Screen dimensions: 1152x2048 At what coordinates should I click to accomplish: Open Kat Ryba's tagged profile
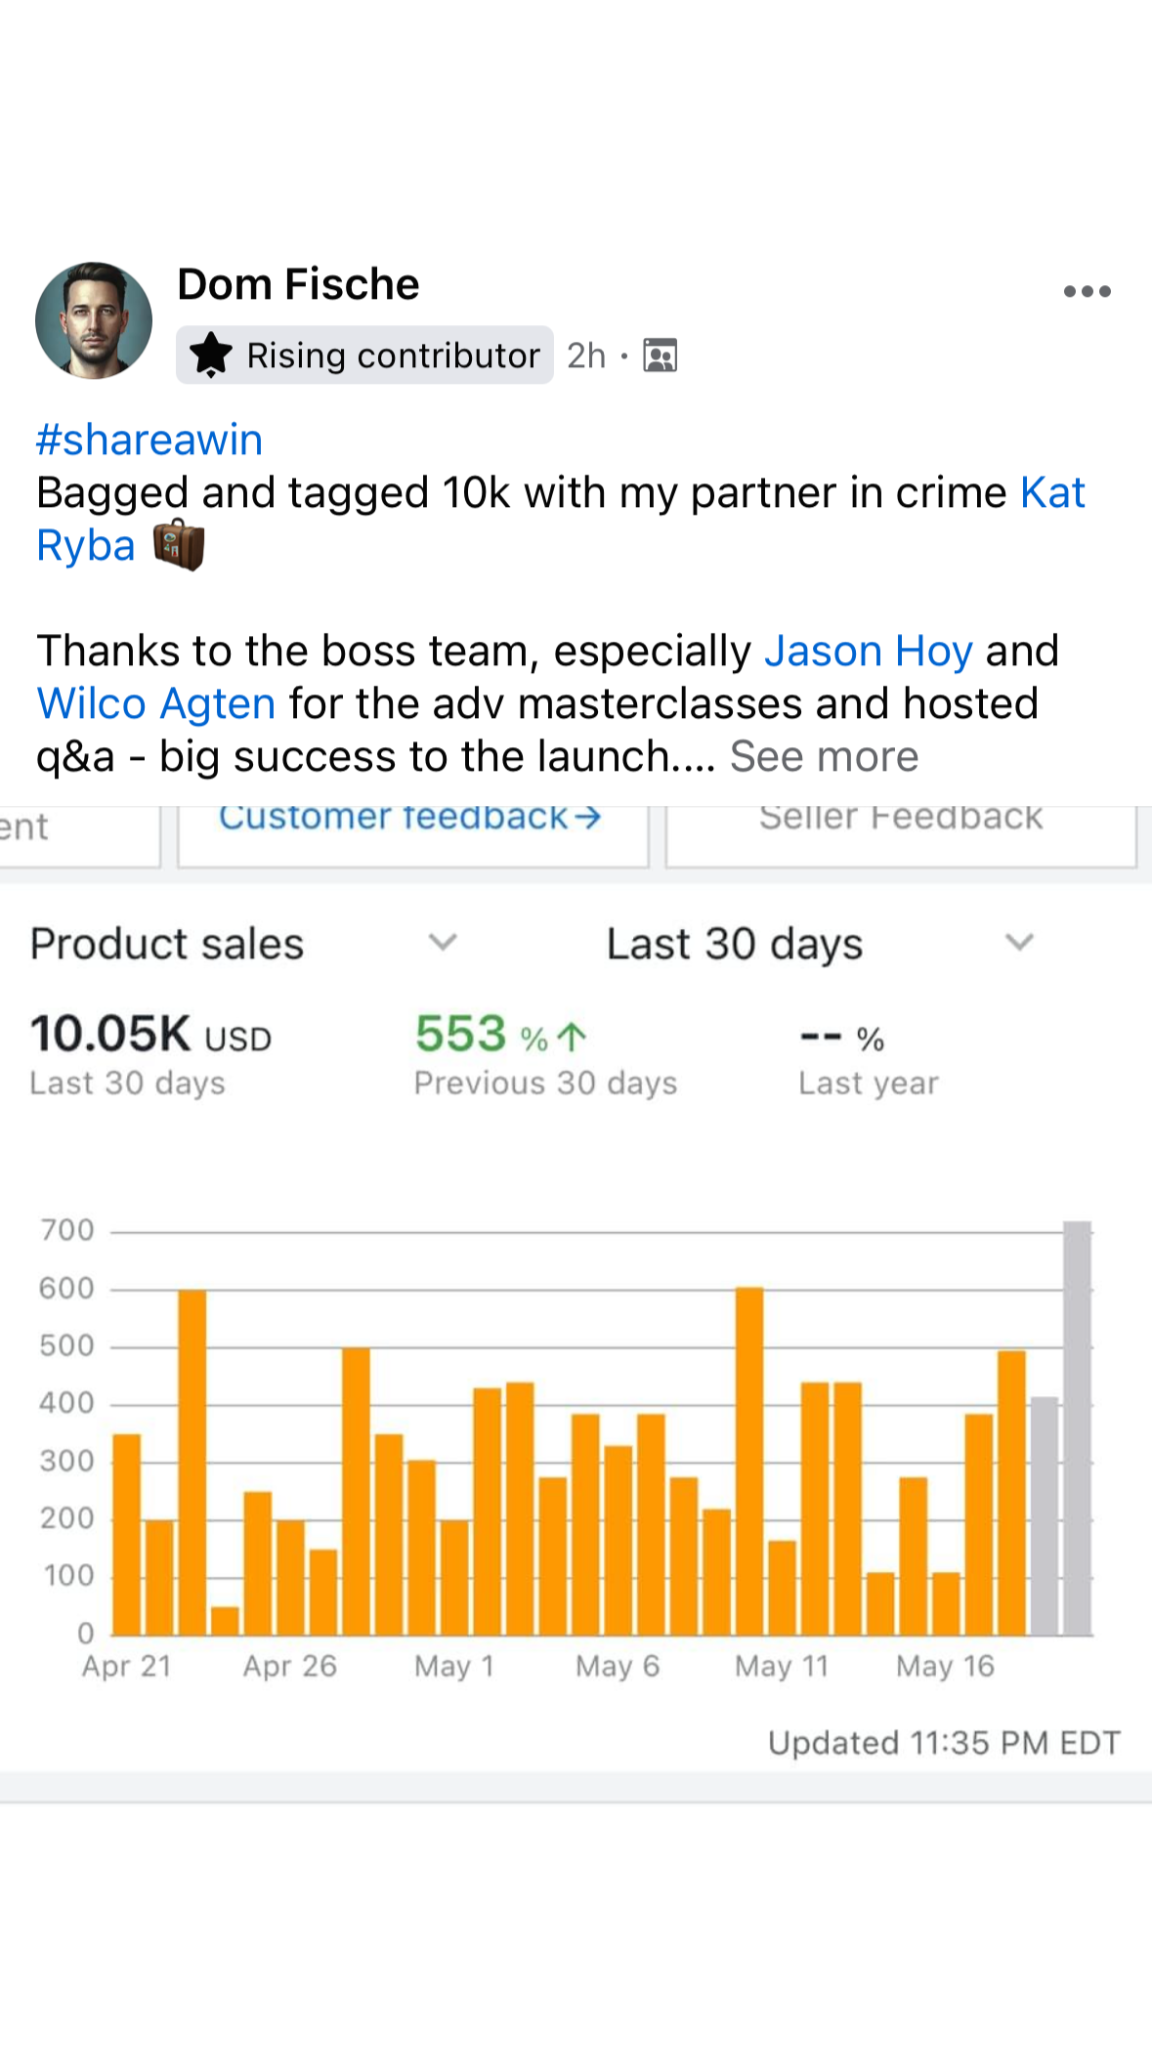pyautogui.click(x=1052, y=493)
